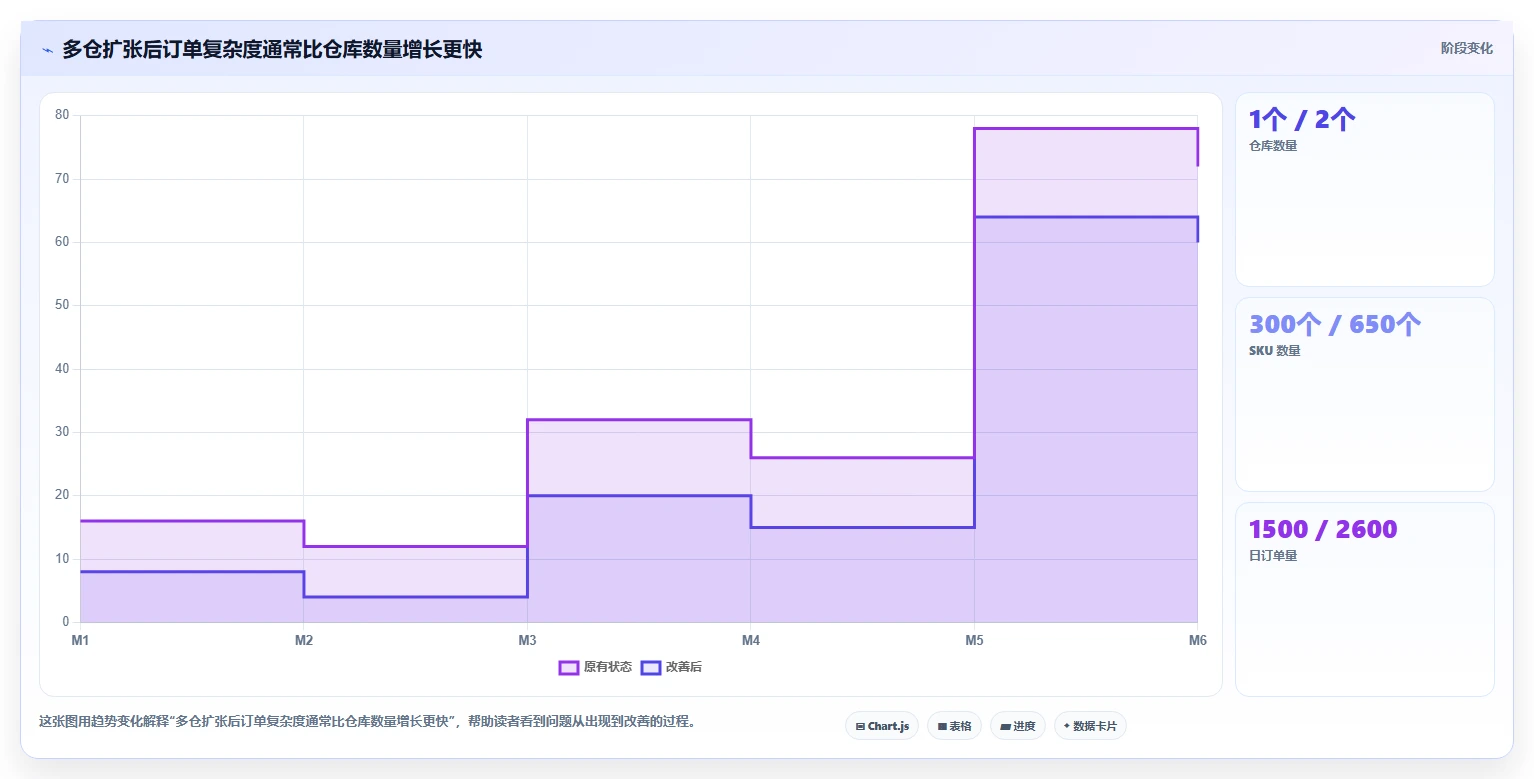This screenshot has width=1534, height=779.
Task: Click the 10 y-axis tick label
Action: point(62,559)
